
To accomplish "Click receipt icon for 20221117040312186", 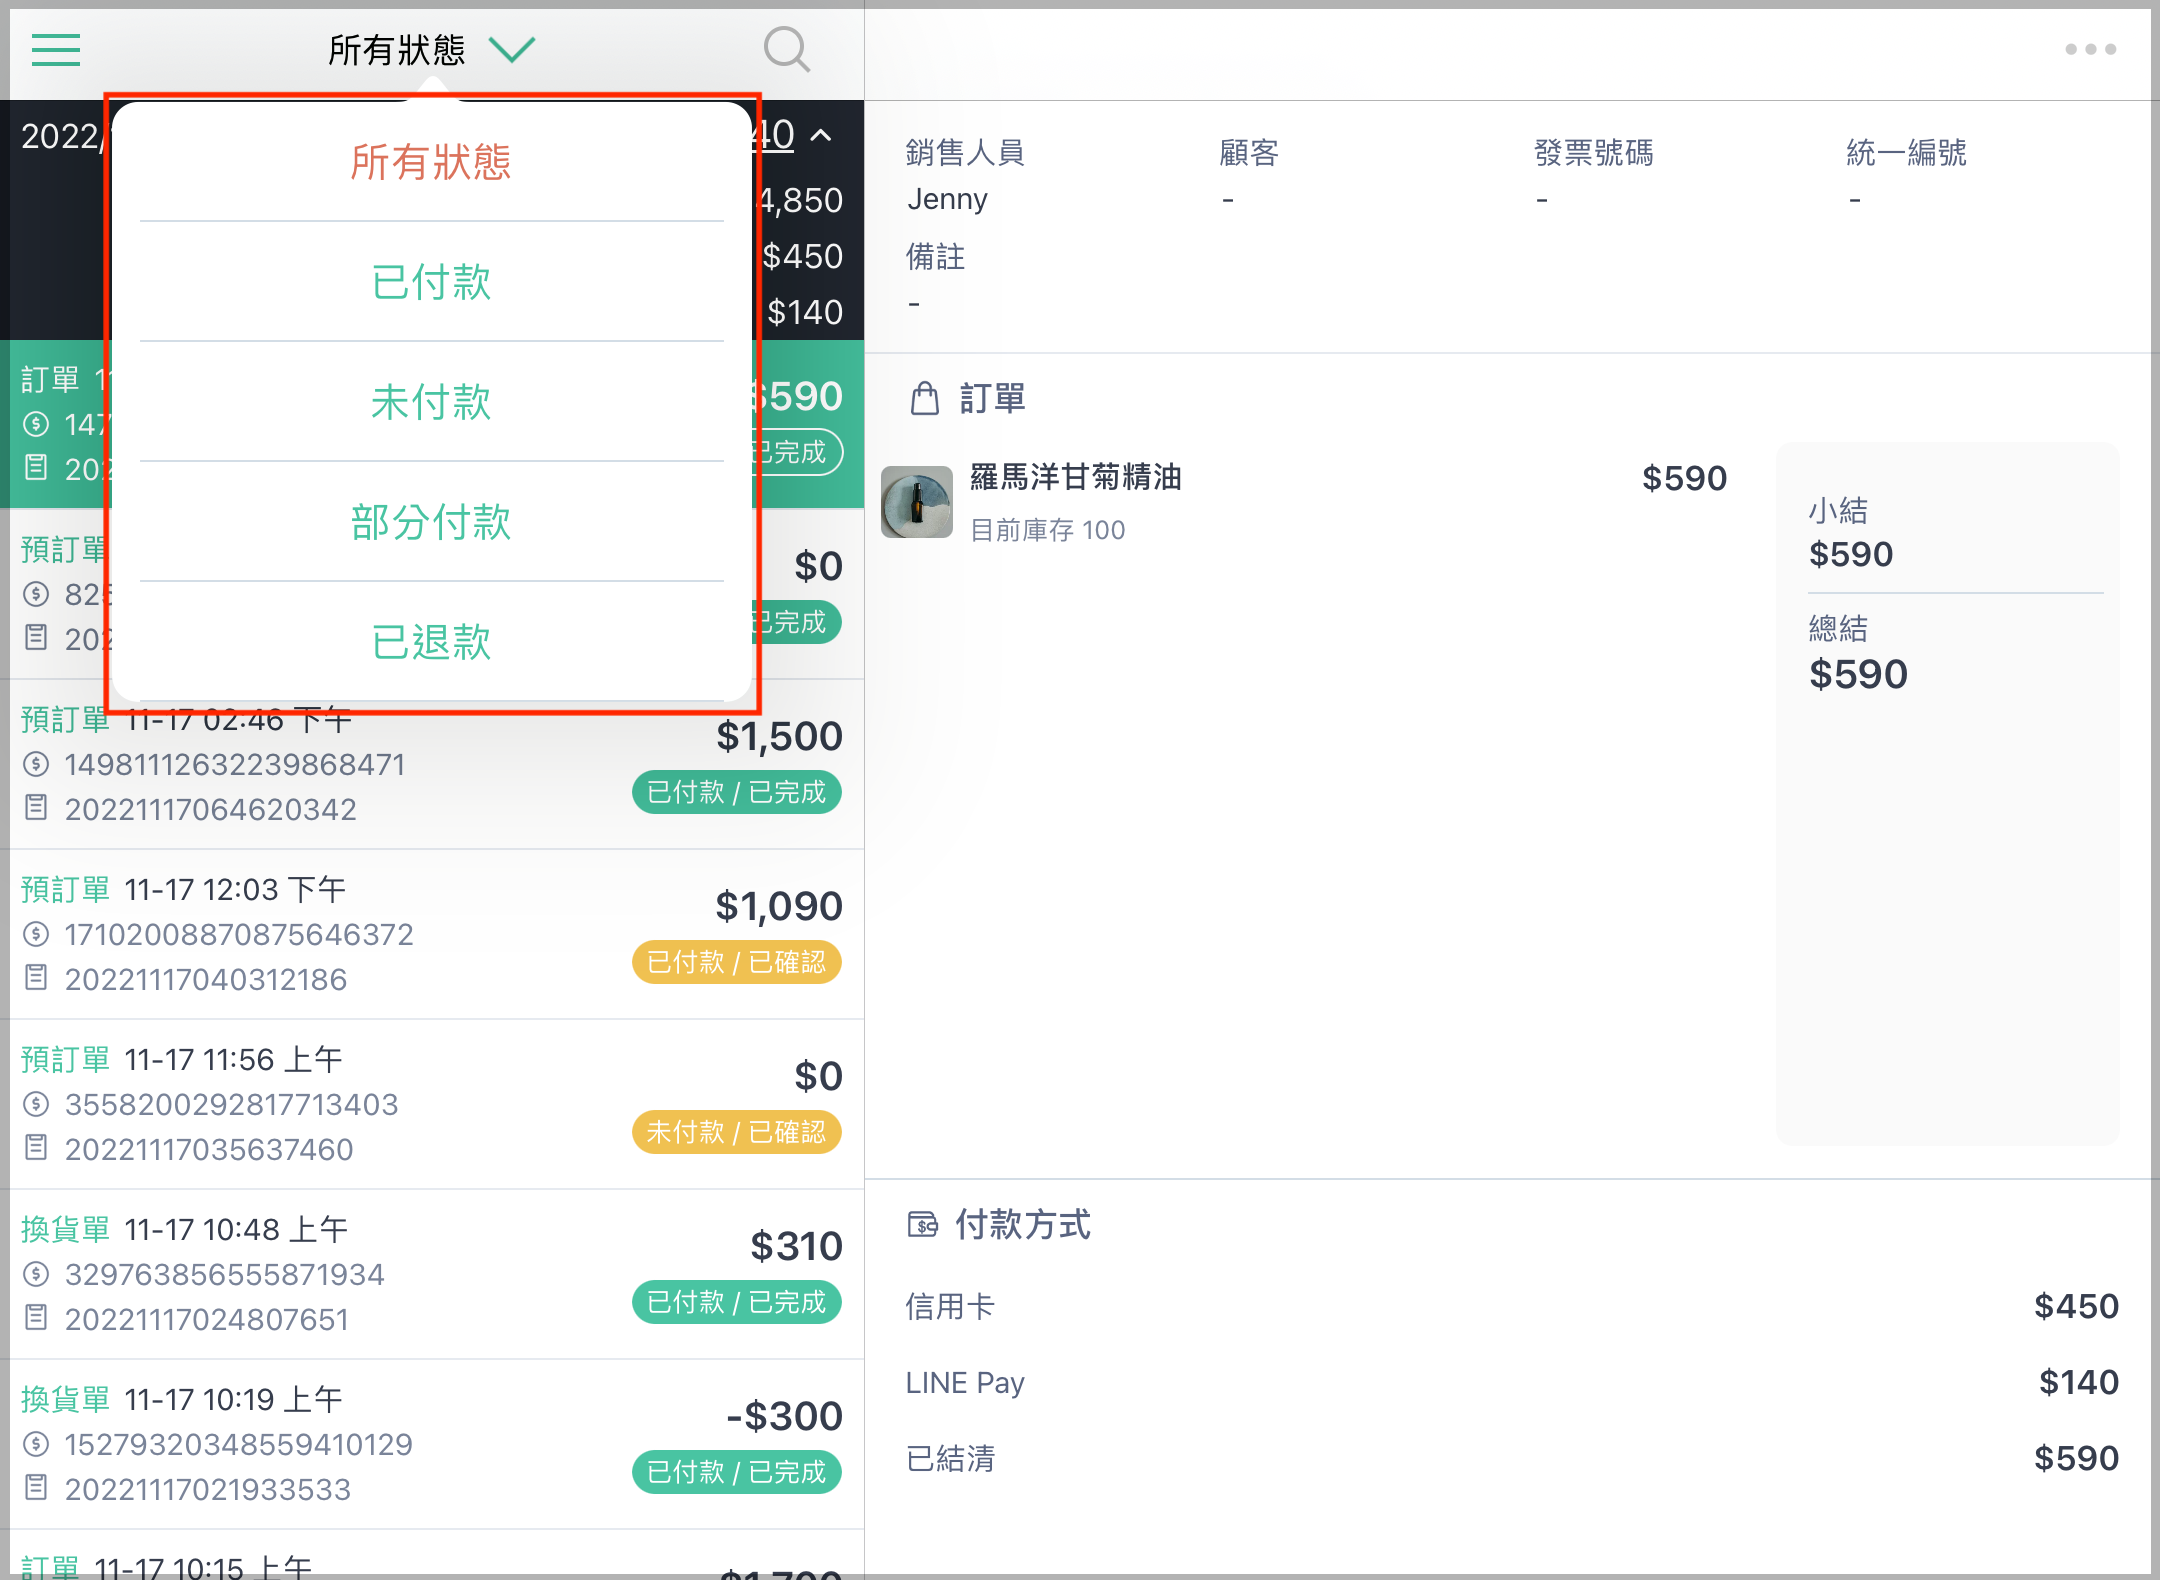I will pos(36,977).
